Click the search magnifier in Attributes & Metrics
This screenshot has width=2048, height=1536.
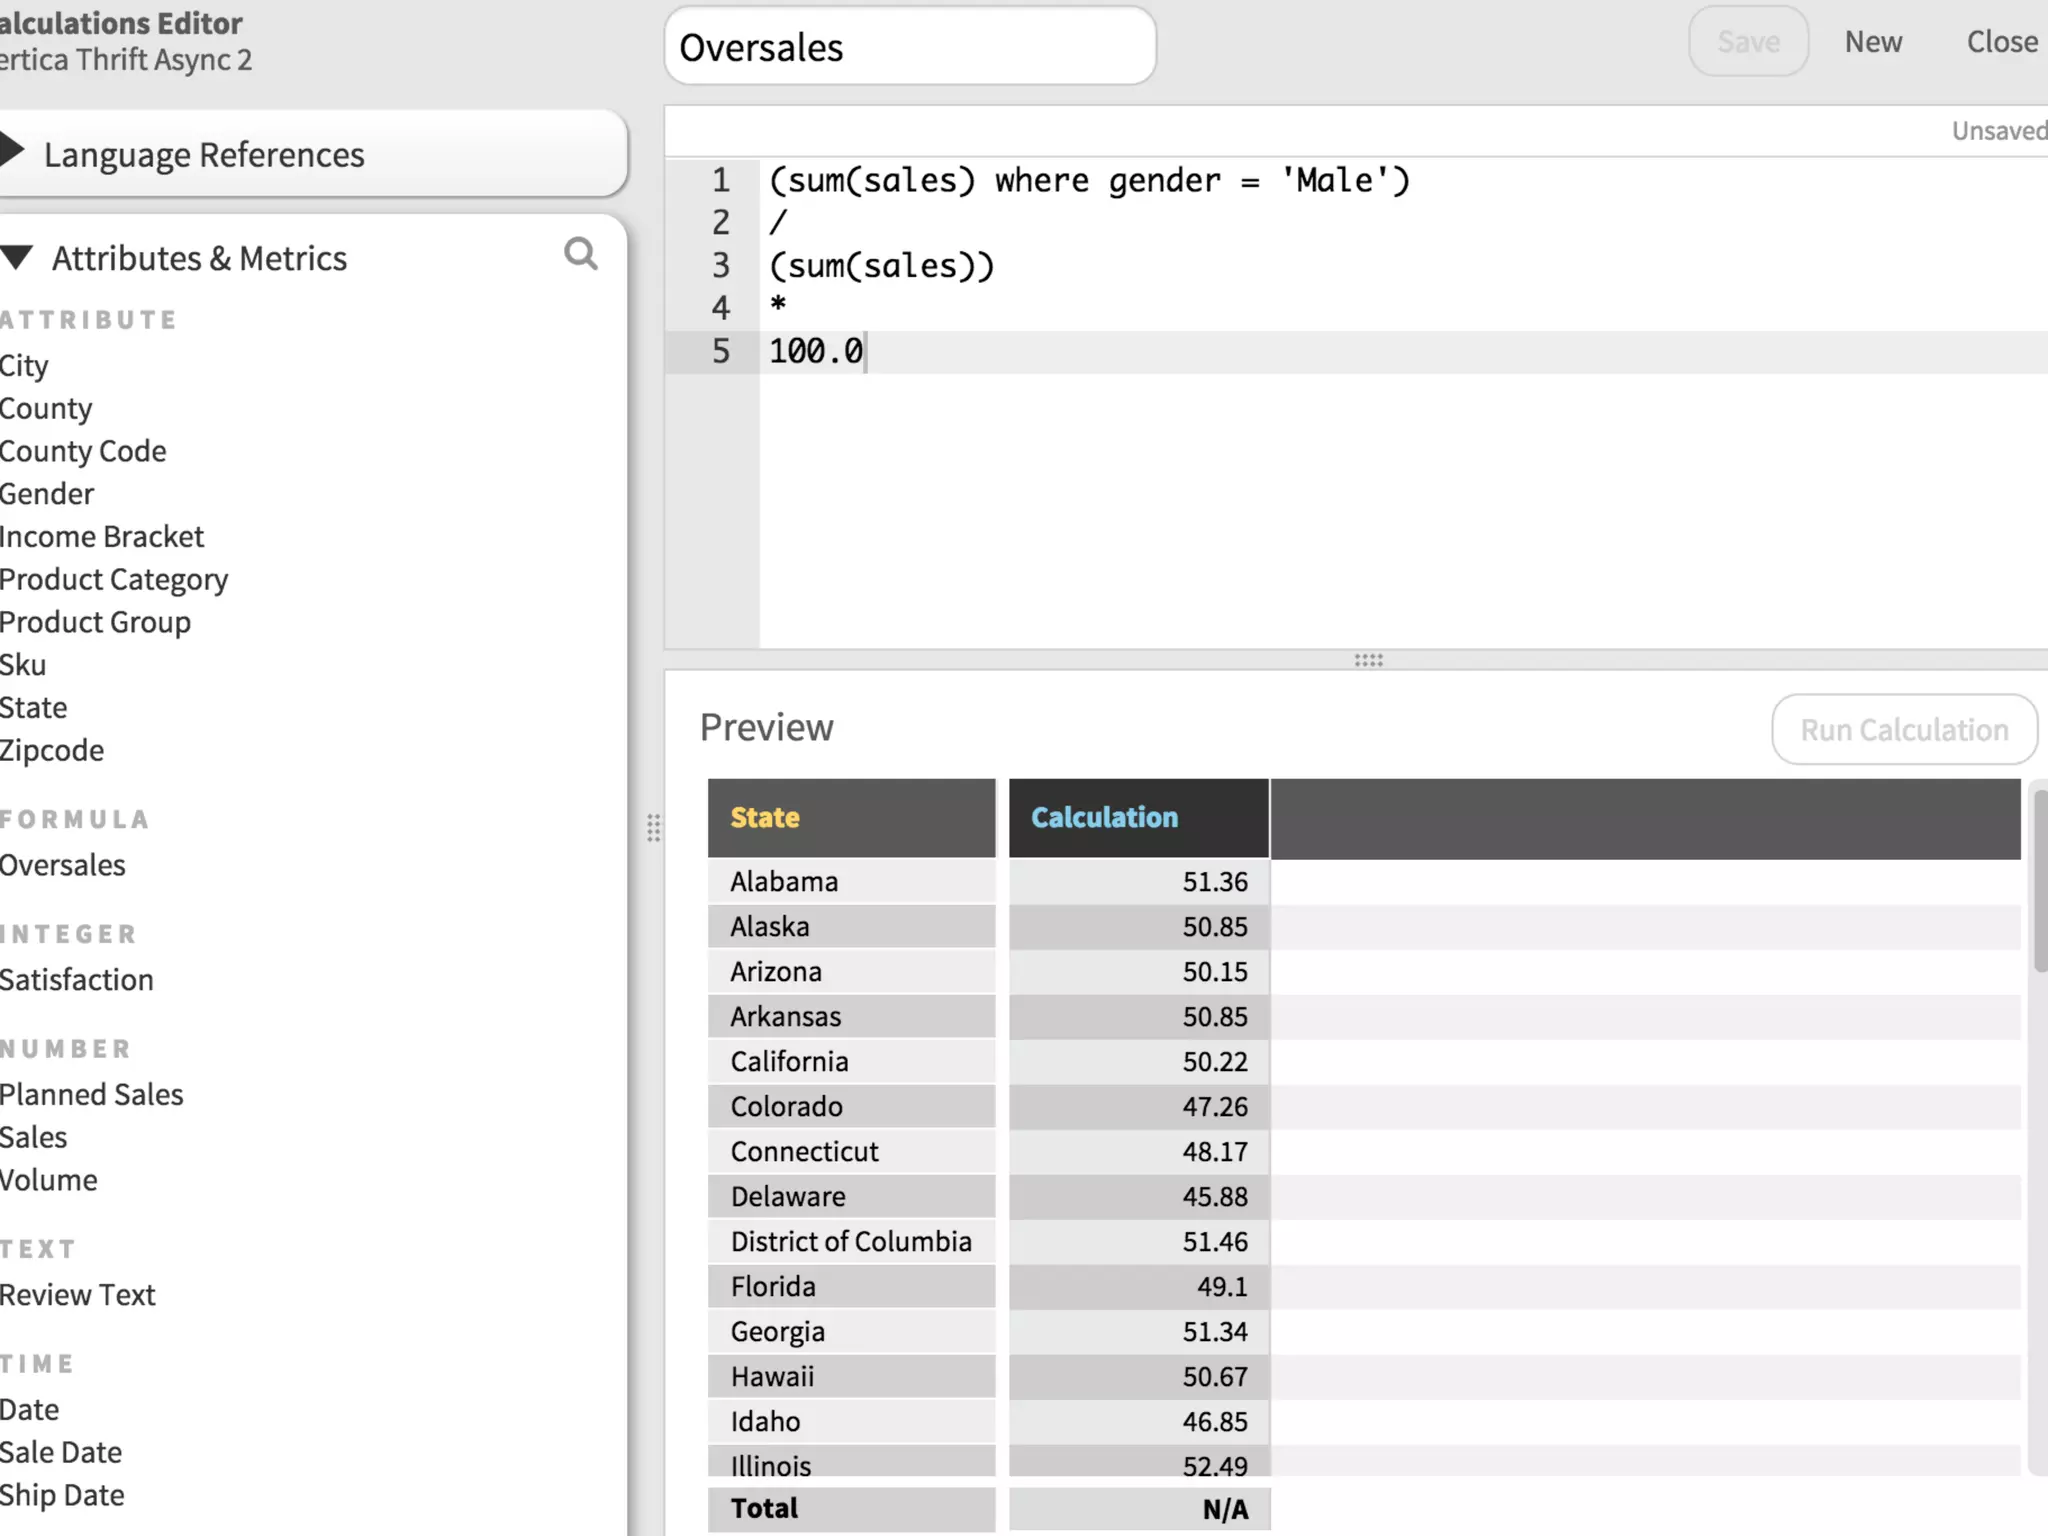tap(580, 255)
